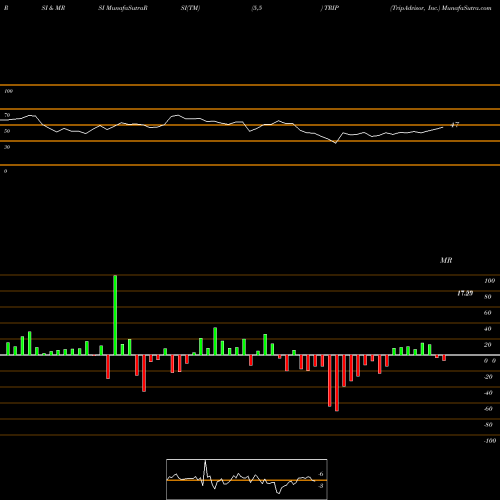Image resolution: width=500 pixels, height=500 pixels.
Task: Click the RSI axis label 100
Action: (x=8, y=91)
